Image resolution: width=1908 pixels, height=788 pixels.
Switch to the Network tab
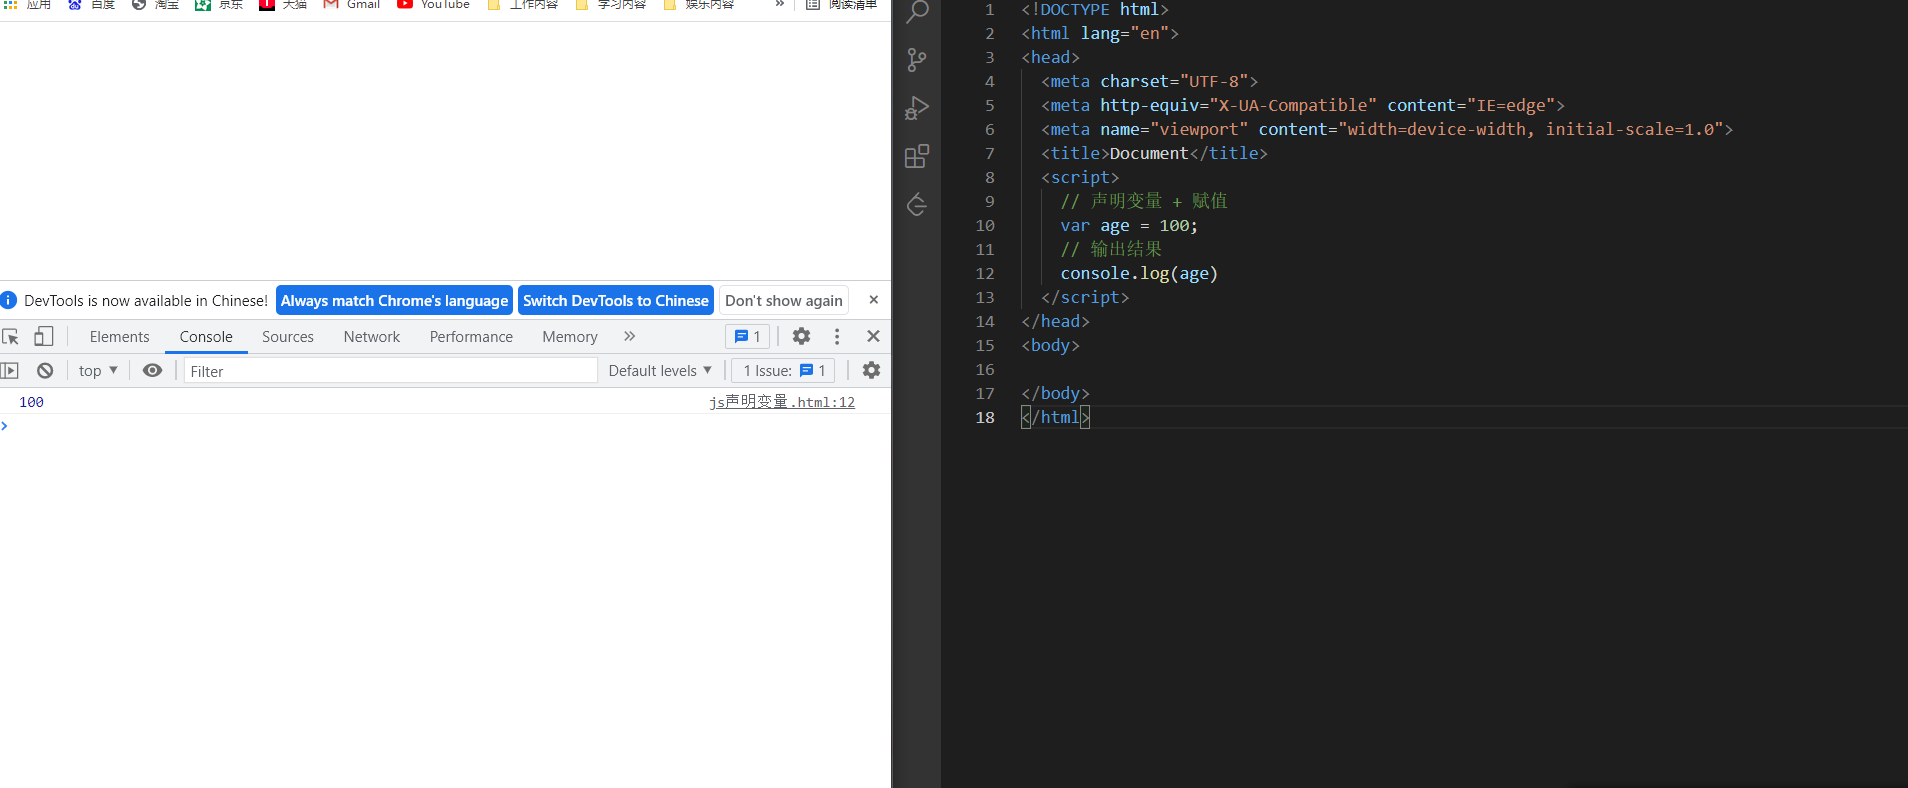click(x=372, y=337)
